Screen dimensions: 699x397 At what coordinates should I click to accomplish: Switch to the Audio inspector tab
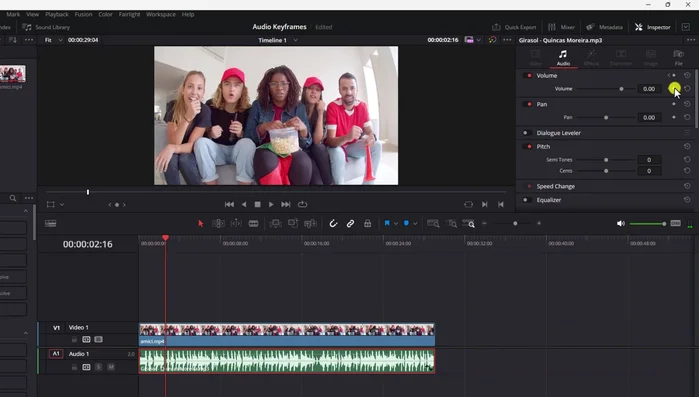pyautogui.click(x=563, y=58)
